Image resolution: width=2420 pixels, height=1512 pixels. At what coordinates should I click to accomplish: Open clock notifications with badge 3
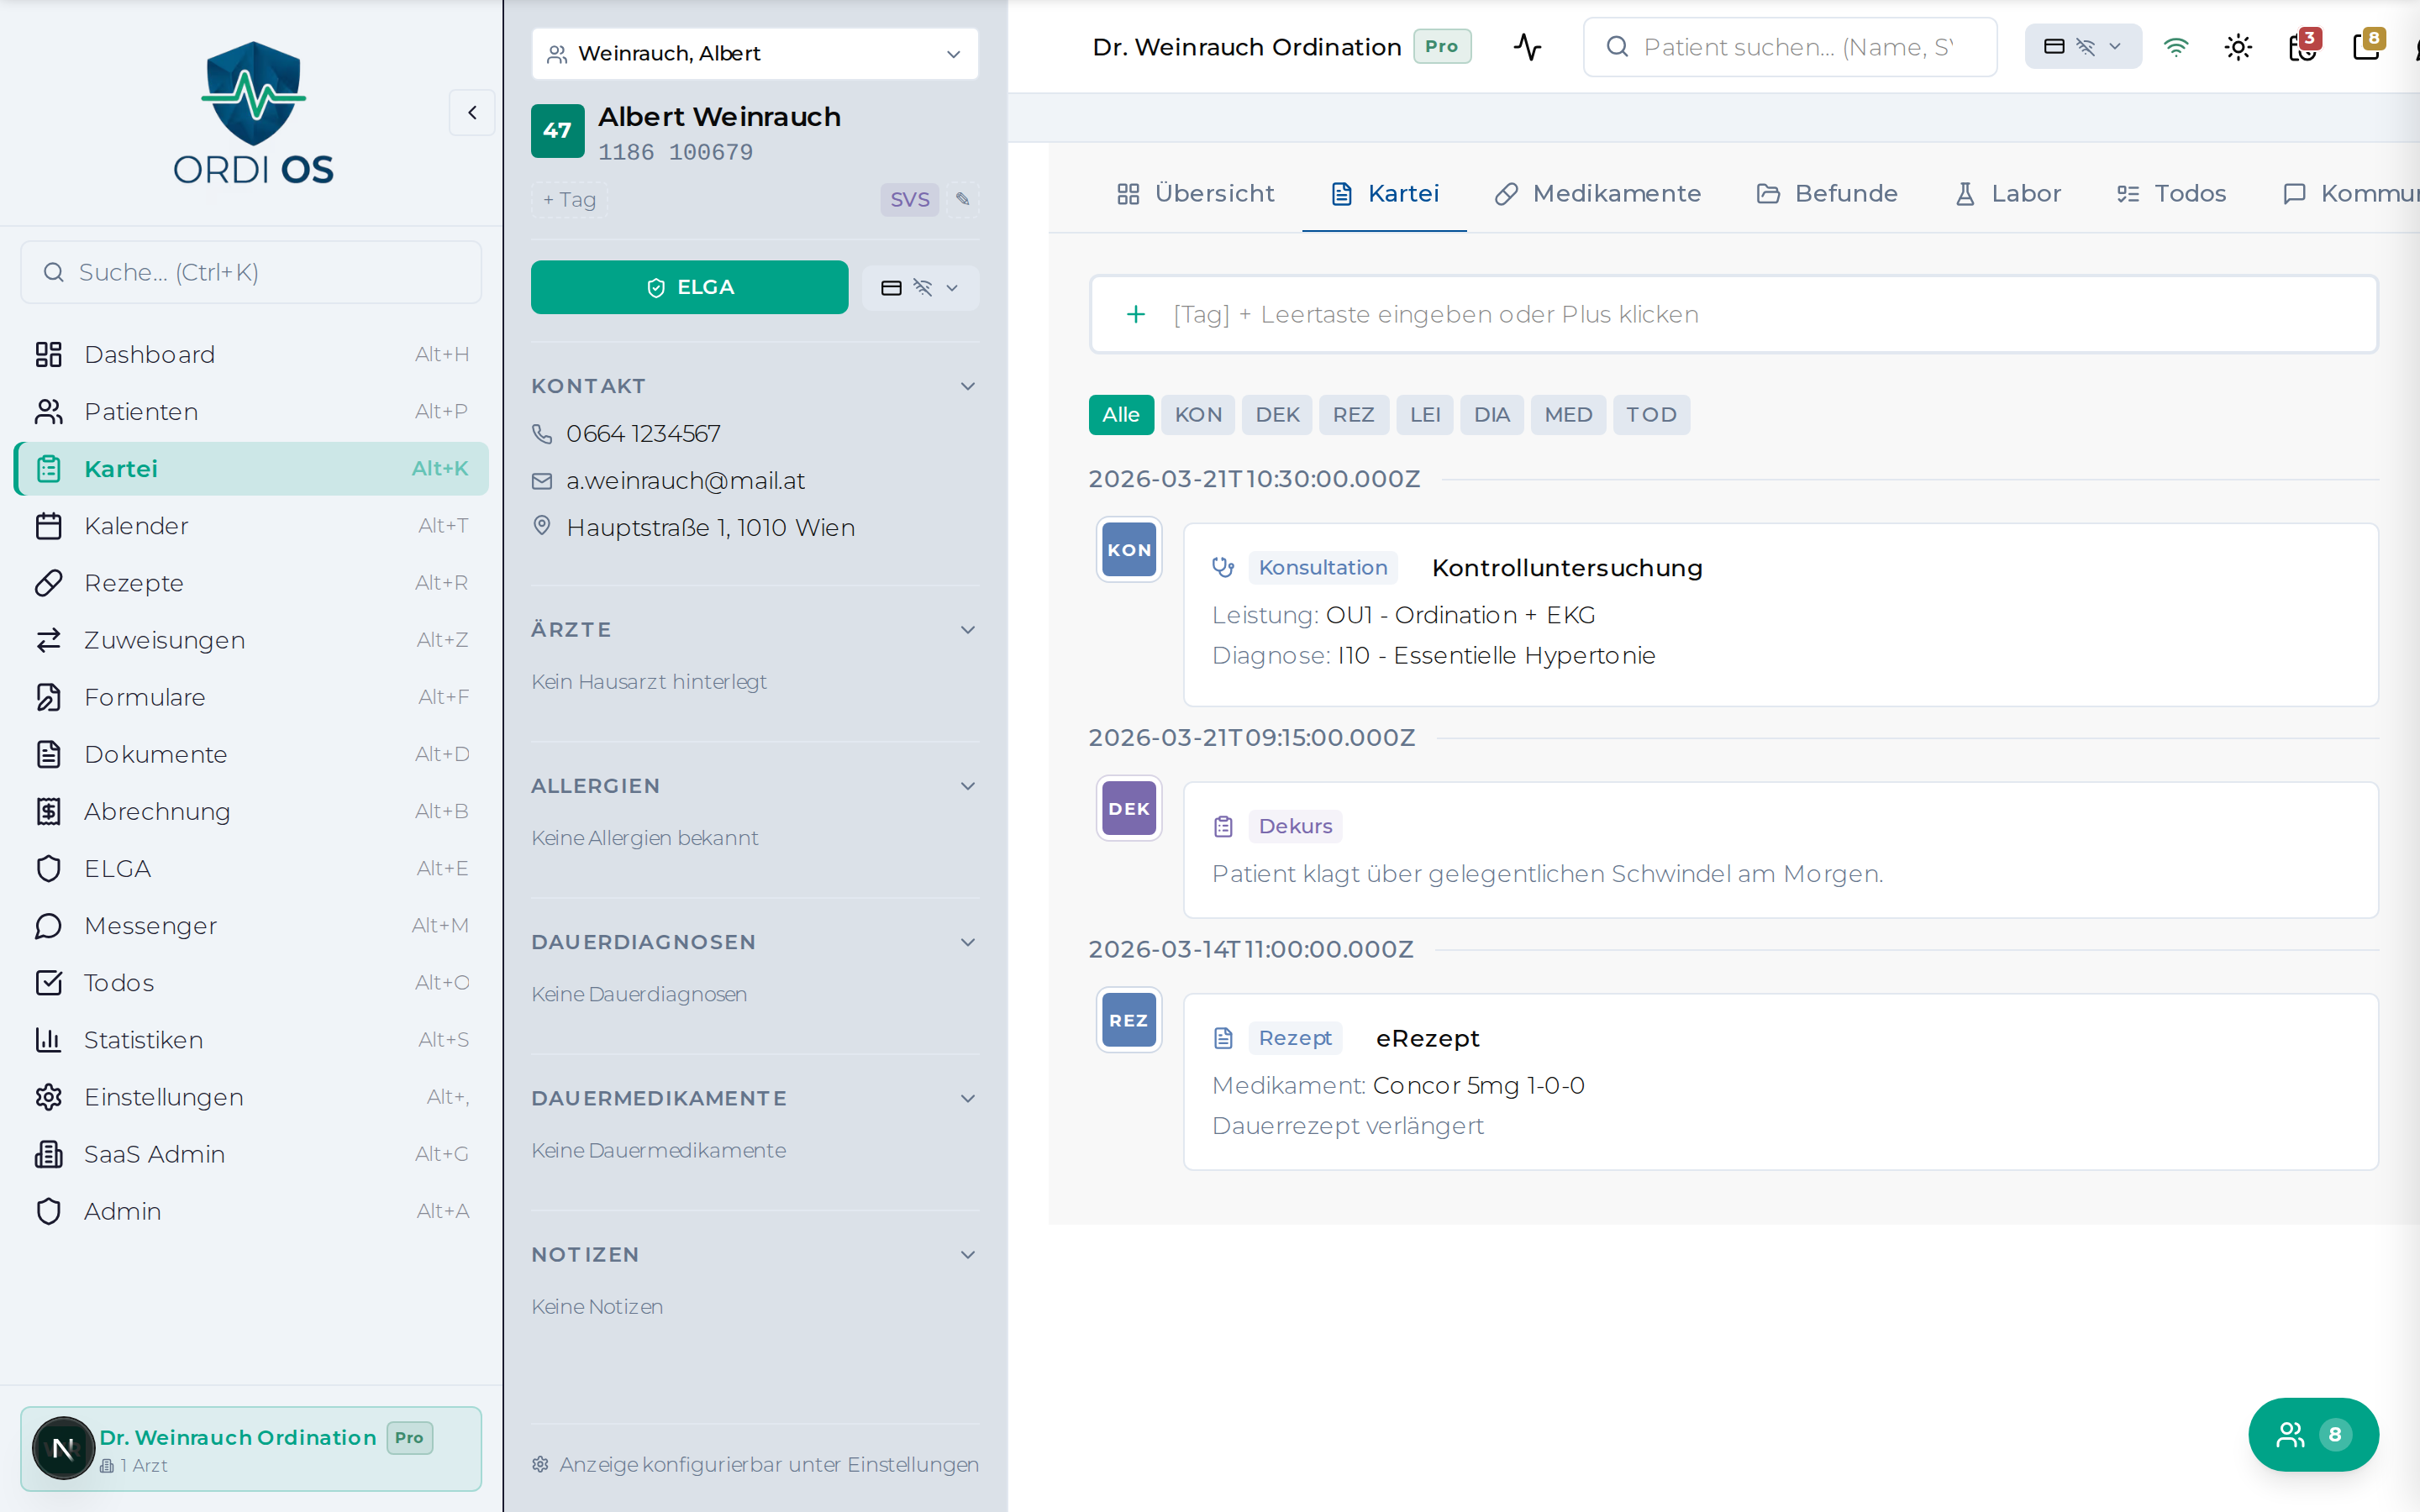tap(2303, 47)
